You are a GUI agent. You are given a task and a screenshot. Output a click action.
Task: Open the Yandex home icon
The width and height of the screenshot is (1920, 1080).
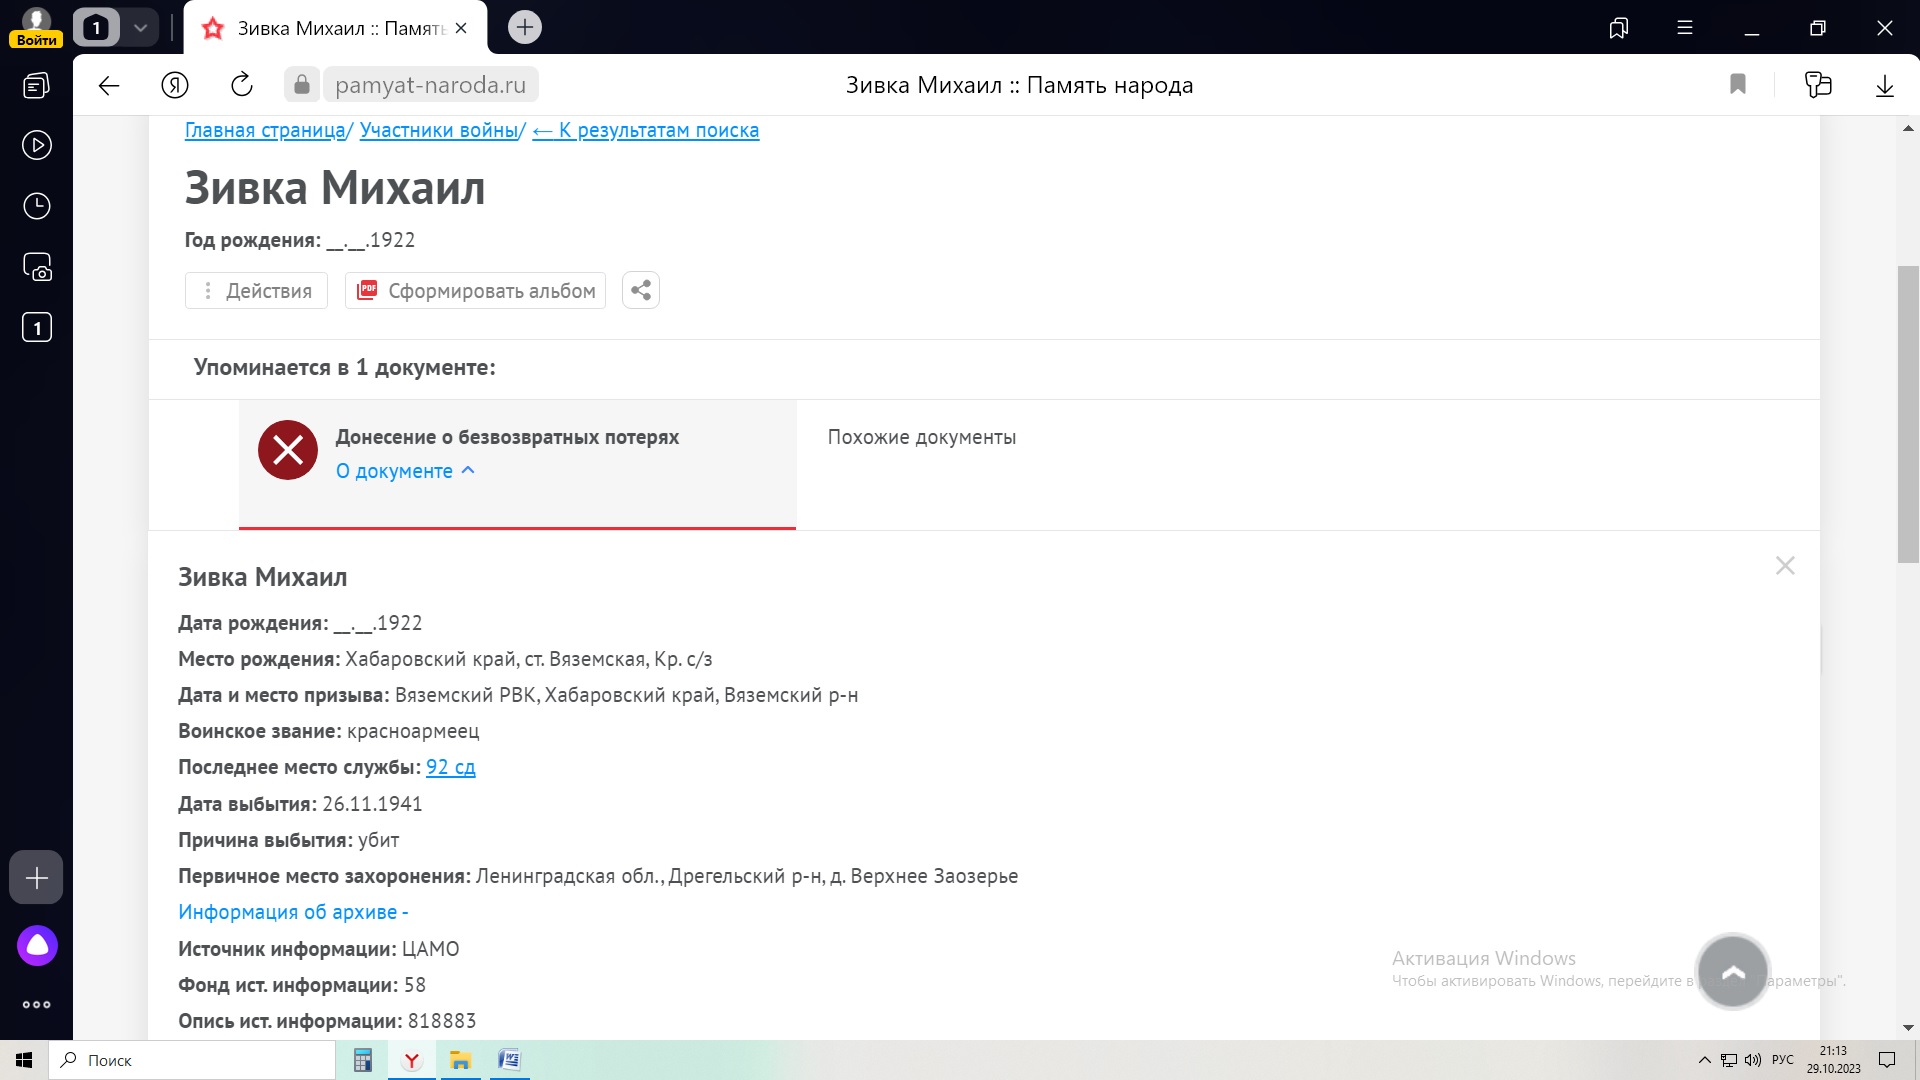click(x=175, y=85)
